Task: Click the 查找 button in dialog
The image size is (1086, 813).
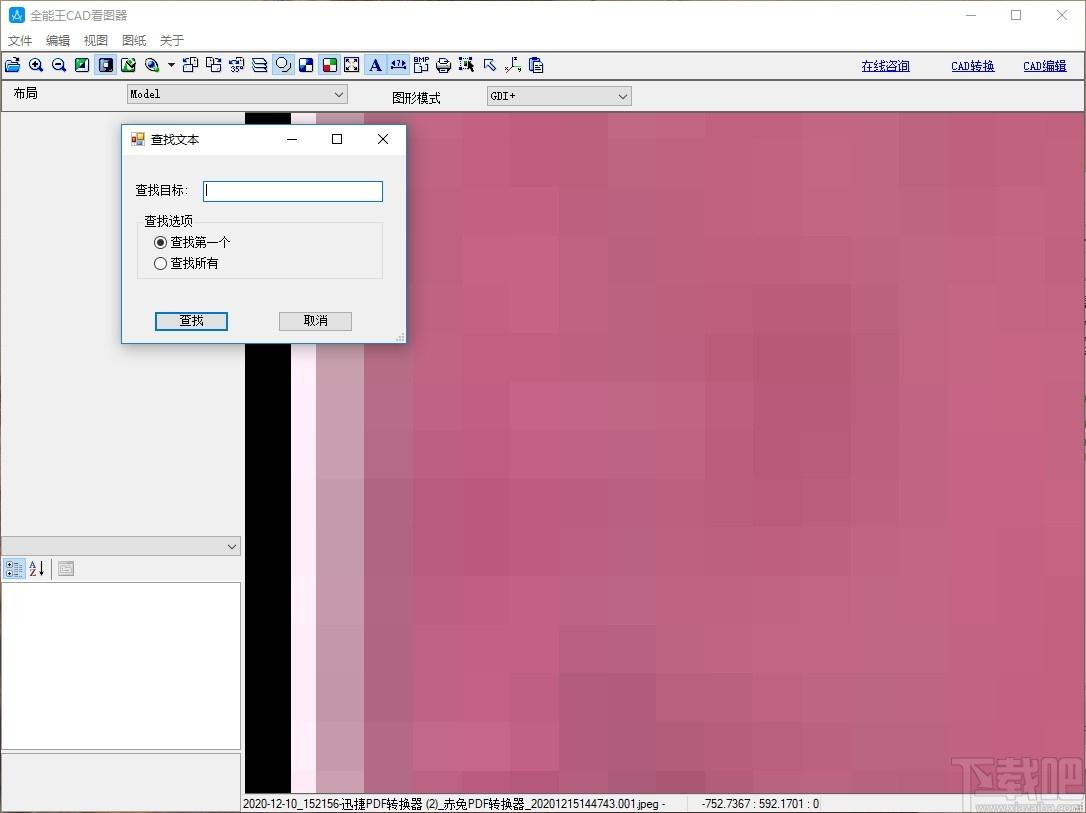Action: click(191, 321)
